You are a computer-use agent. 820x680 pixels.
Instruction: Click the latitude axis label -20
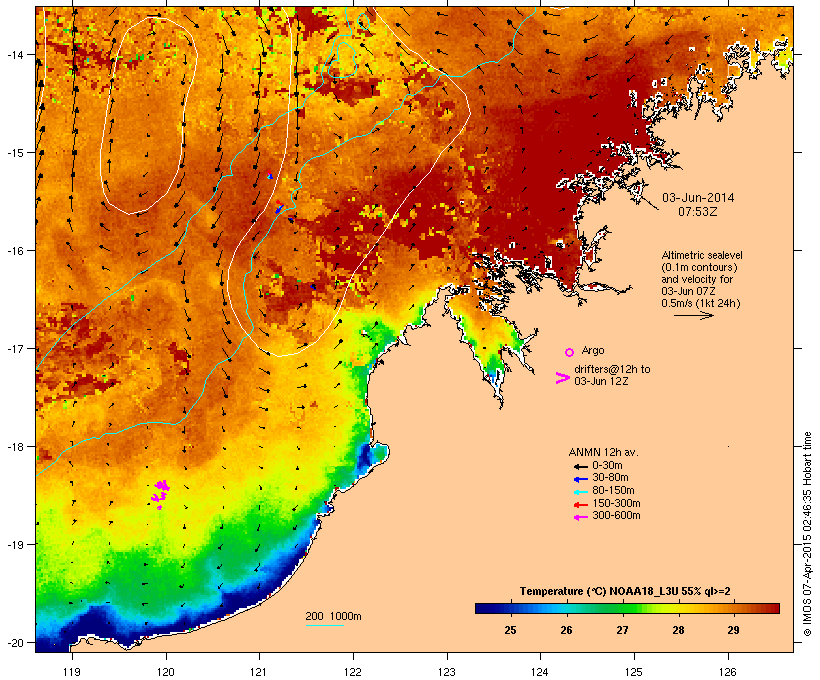[x=14, y=642]
